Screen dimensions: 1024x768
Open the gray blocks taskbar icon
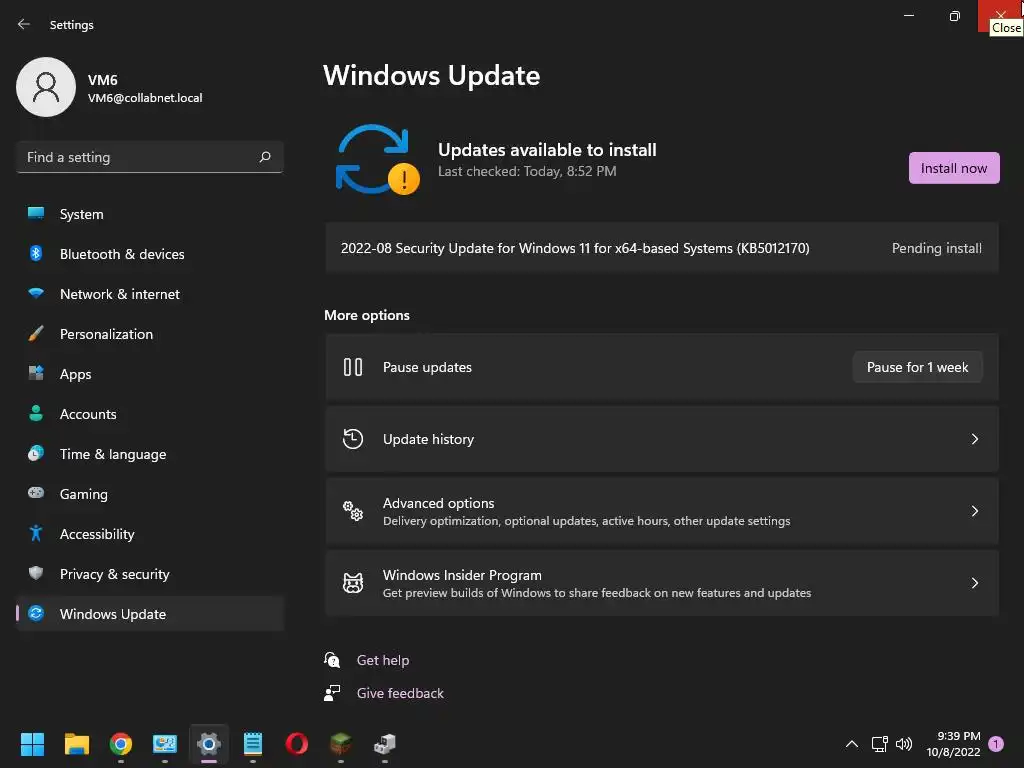click(x=385, y=744)
